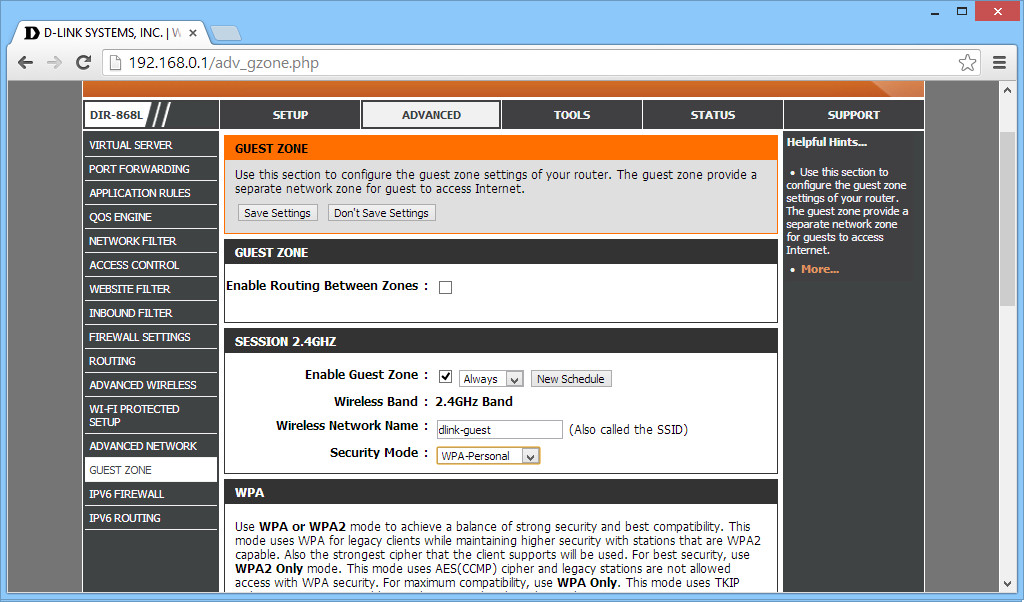1024x602 pixels.
Task: Click the browser back arrow
Action: click(26, 62)
